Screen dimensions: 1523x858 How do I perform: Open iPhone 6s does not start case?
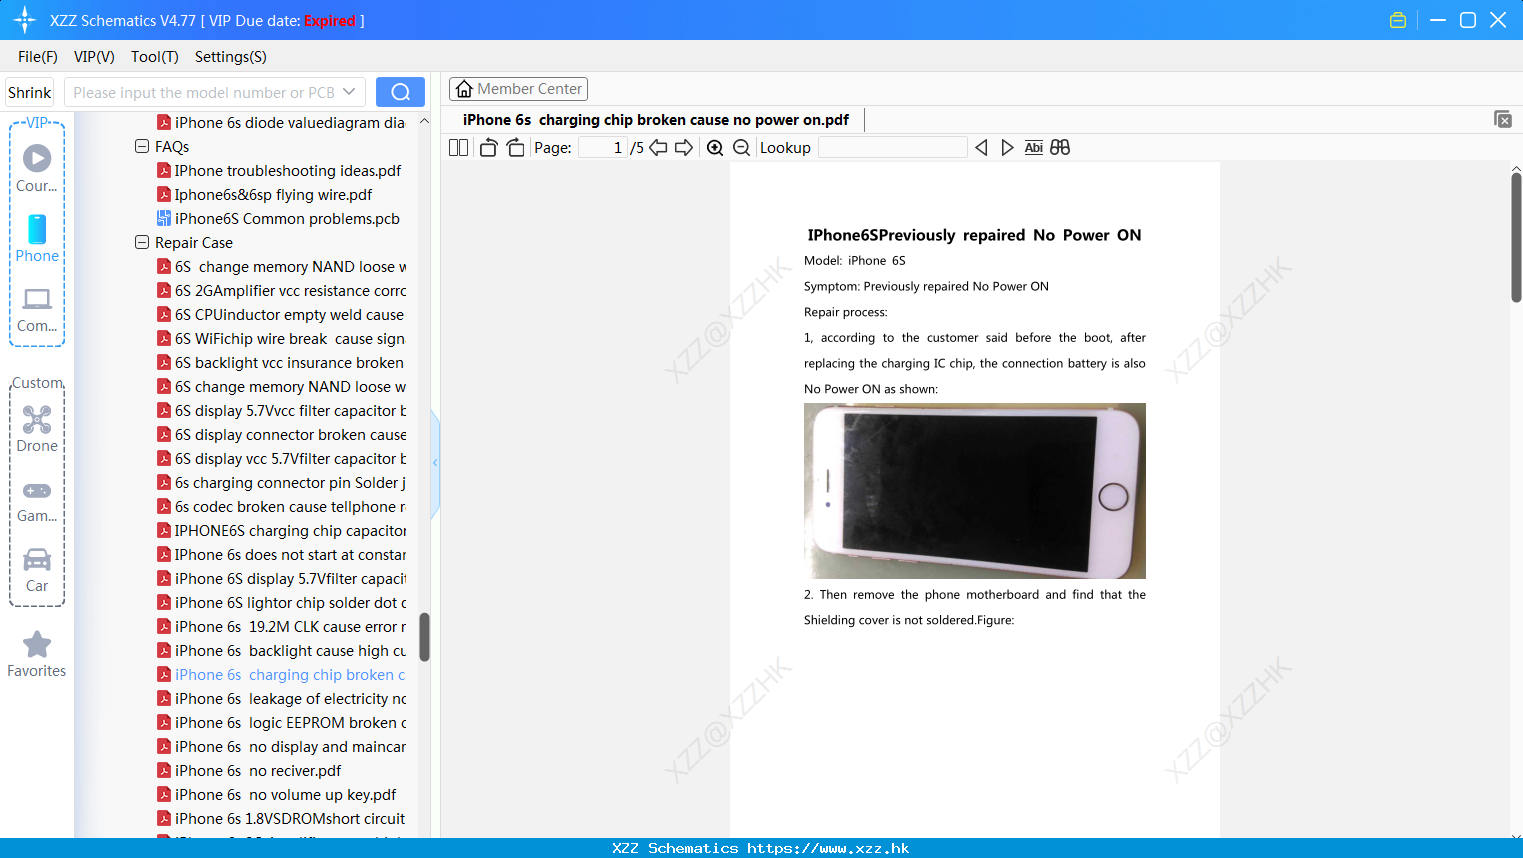coord(282,555)
